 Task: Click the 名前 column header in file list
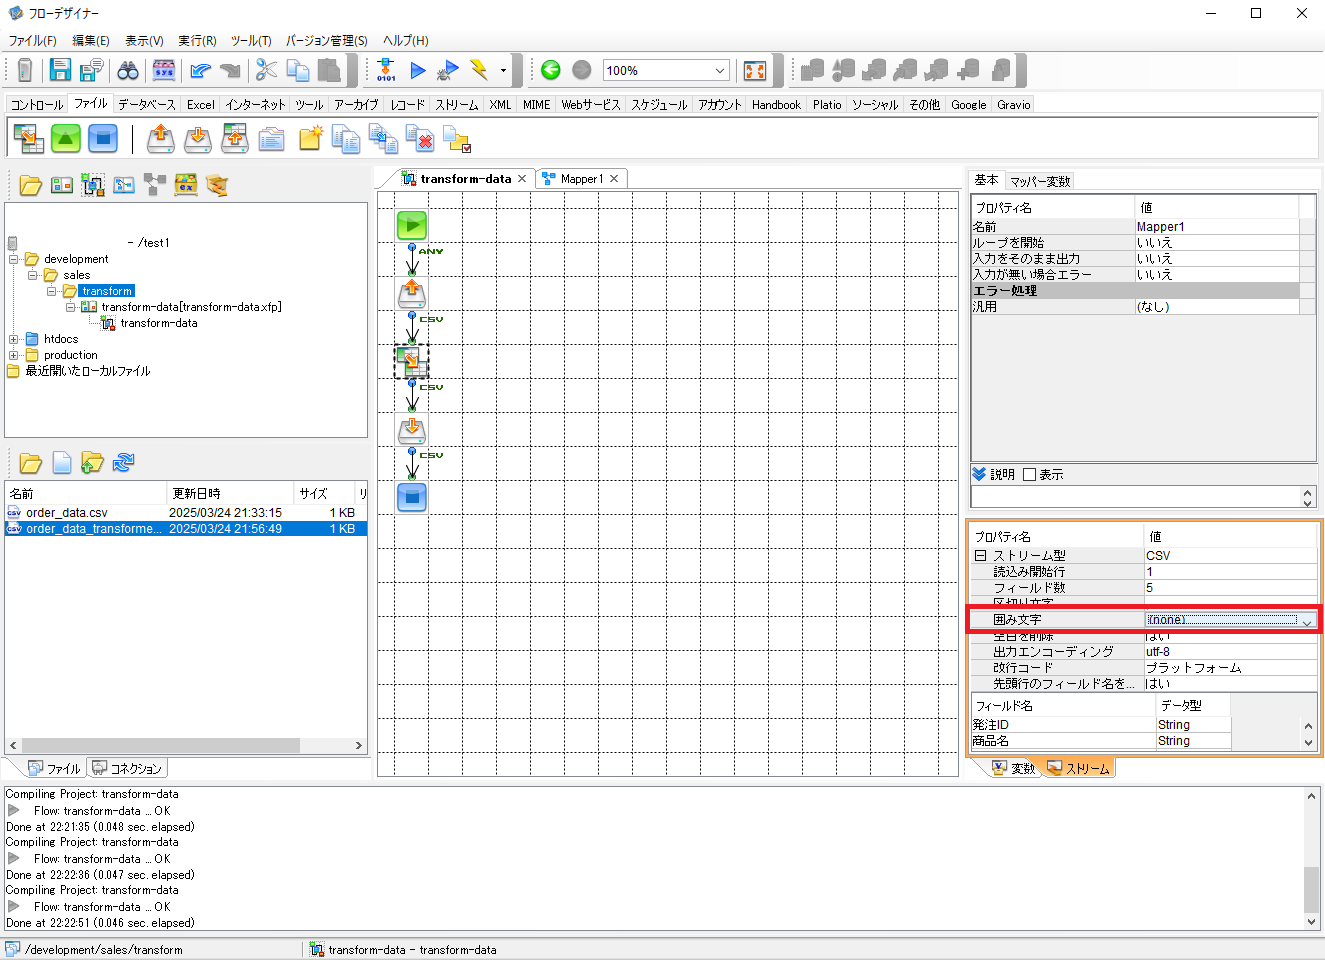tap(86, 493)
